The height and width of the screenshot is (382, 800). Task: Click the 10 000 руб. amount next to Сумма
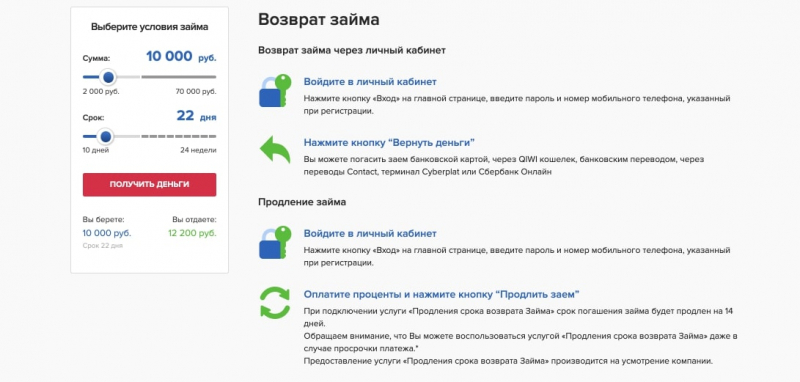(181, 56)
